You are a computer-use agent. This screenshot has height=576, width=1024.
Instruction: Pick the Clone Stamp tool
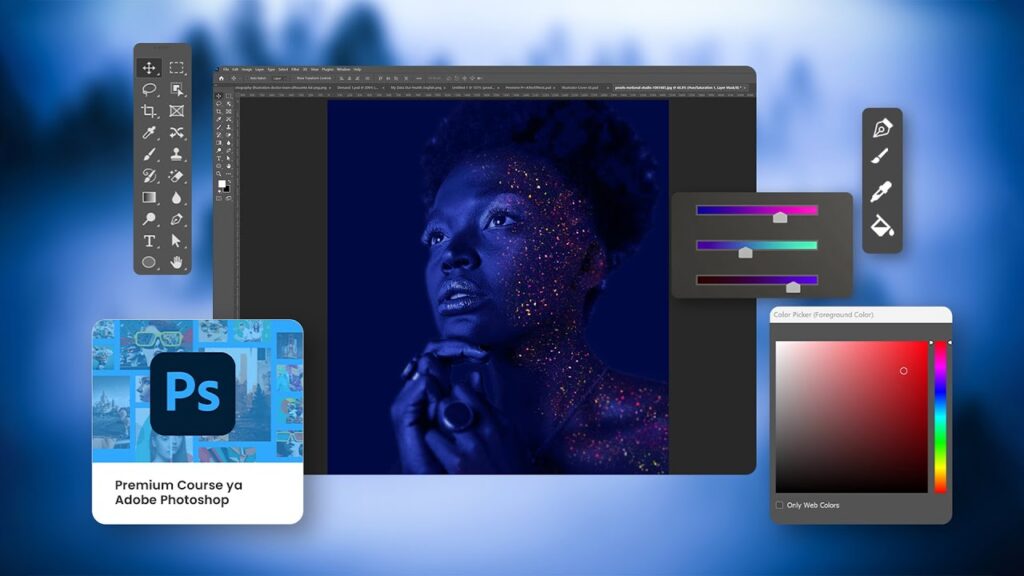point(177,154)
